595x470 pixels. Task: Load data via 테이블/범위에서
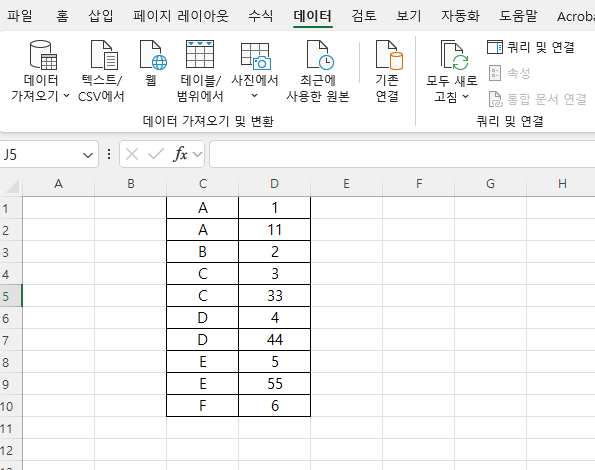click(200, 71)
